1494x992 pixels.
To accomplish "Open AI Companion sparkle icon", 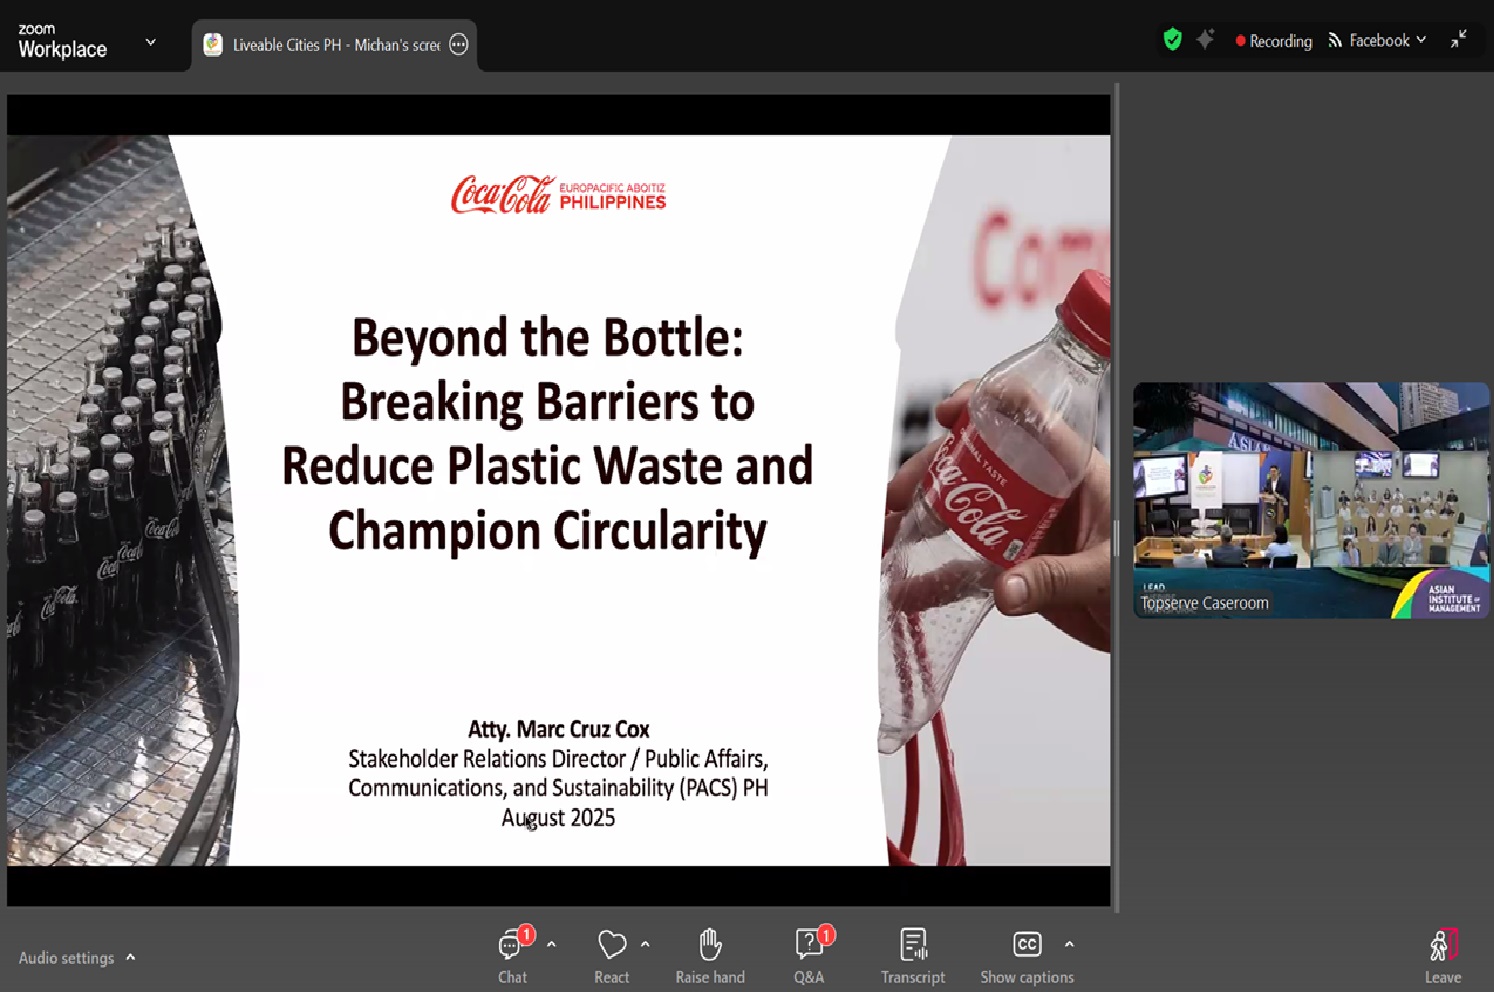I will pos(1205,40).
